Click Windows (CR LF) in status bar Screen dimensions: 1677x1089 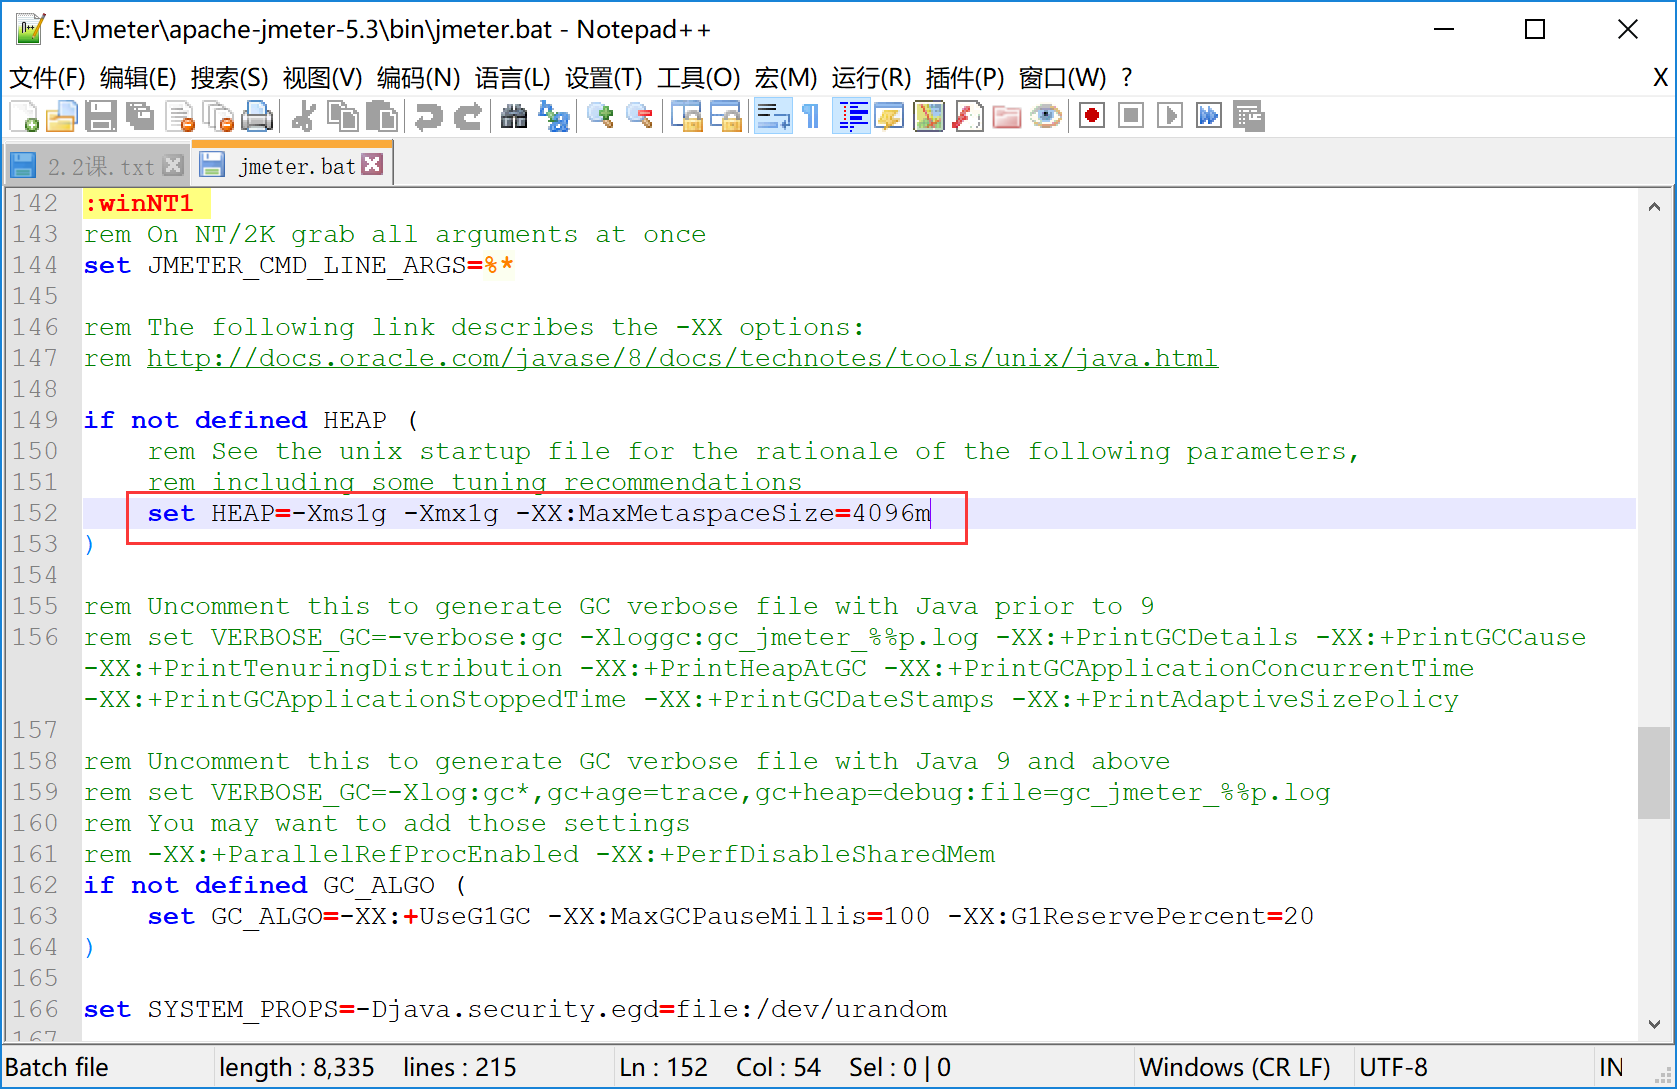click(1234, 1067)
